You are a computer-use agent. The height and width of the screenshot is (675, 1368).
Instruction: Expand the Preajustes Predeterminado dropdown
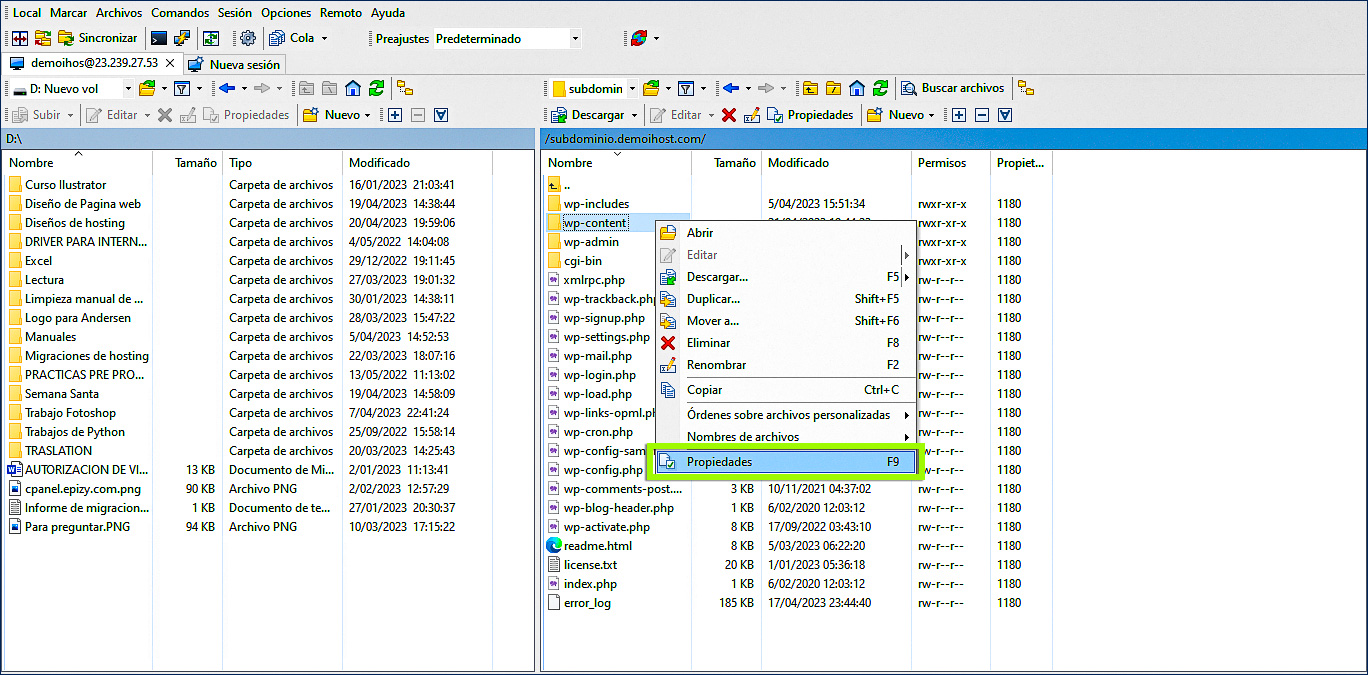coord(575,39)
